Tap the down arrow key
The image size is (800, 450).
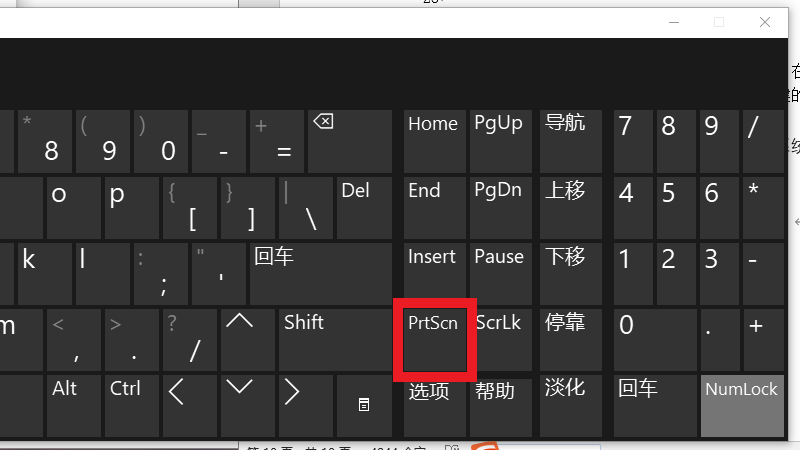(248, 406)
